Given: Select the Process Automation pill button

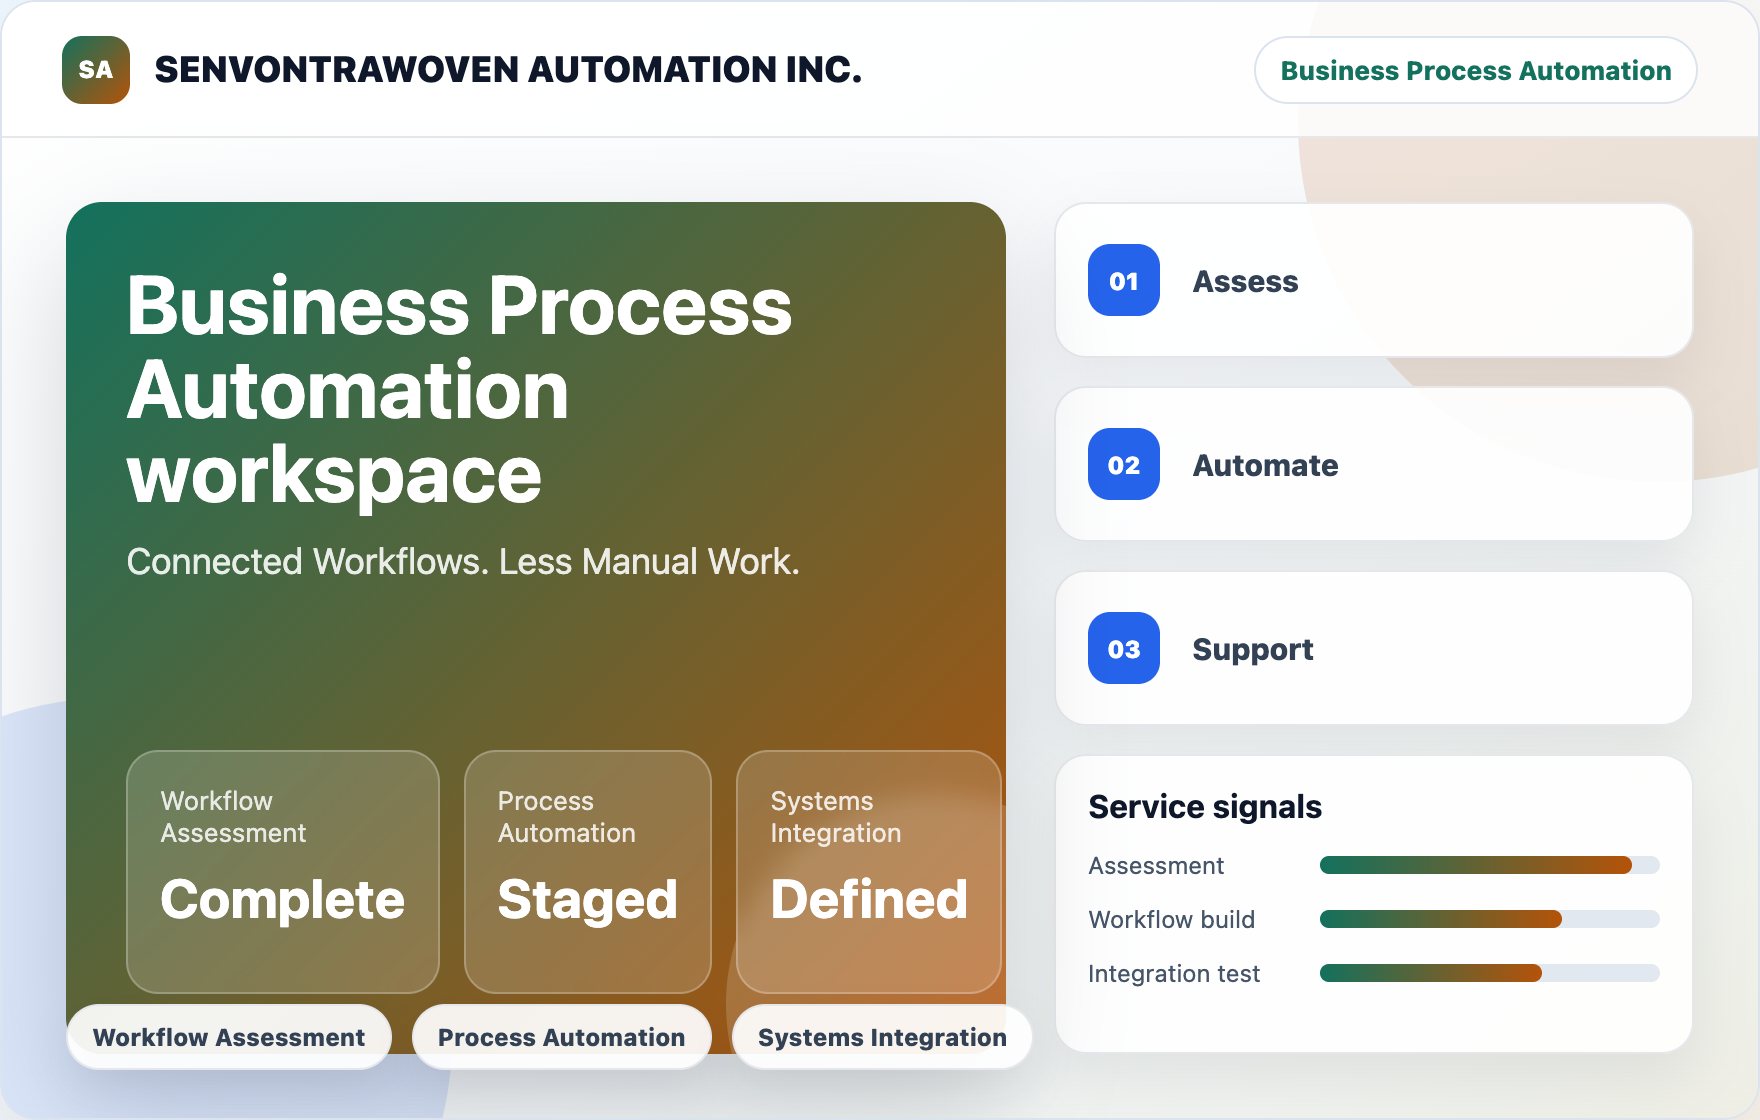Looking at the screenshot, I should click(562, 1037).
